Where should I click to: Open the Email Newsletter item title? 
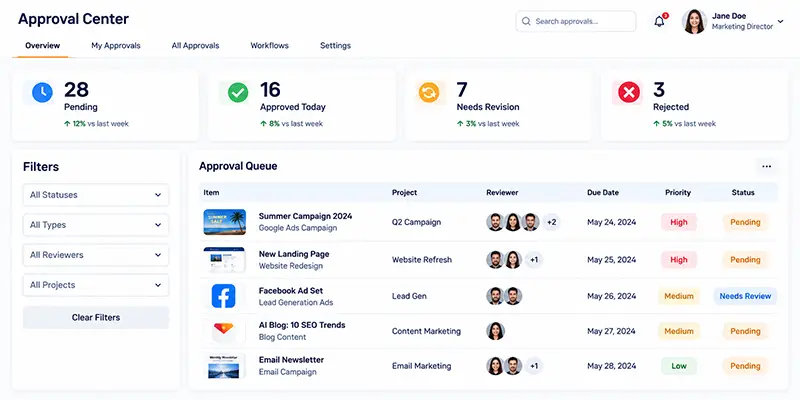pos(291,360)
